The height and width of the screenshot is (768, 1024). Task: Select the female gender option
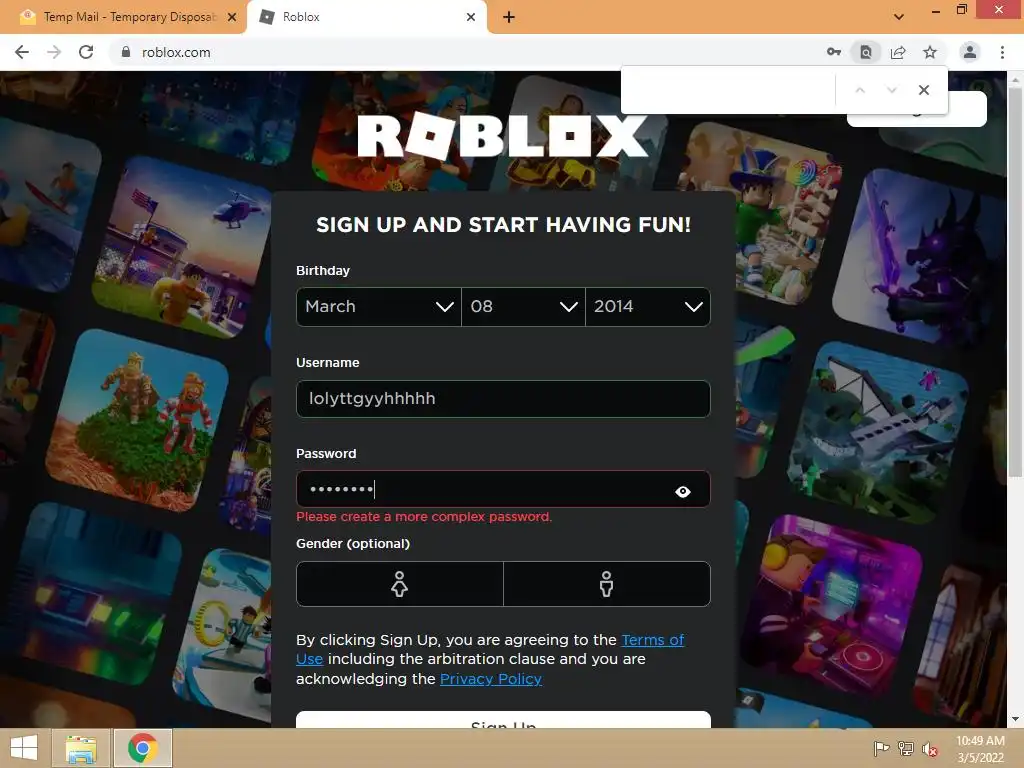[x=400, y=584]
